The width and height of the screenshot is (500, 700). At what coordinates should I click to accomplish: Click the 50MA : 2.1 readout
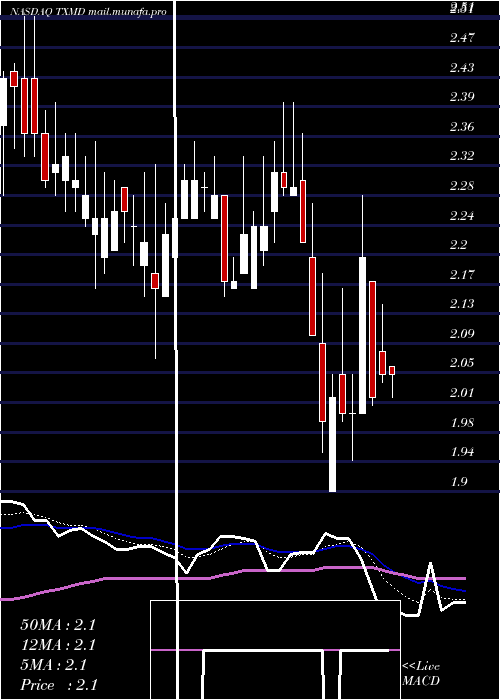click(x=58, y=625)
